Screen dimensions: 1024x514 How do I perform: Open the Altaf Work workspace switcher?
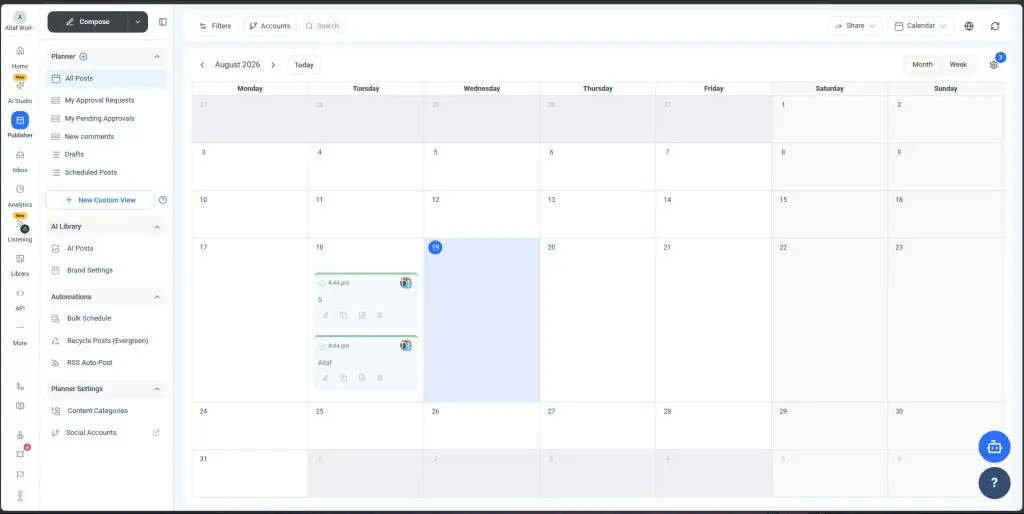20,21
